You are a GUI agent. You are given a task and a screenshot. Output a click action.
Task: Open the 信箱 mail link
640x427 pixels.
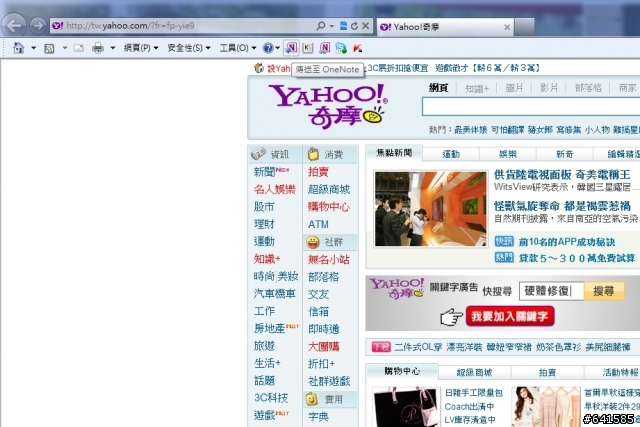(x=318, y=311)
